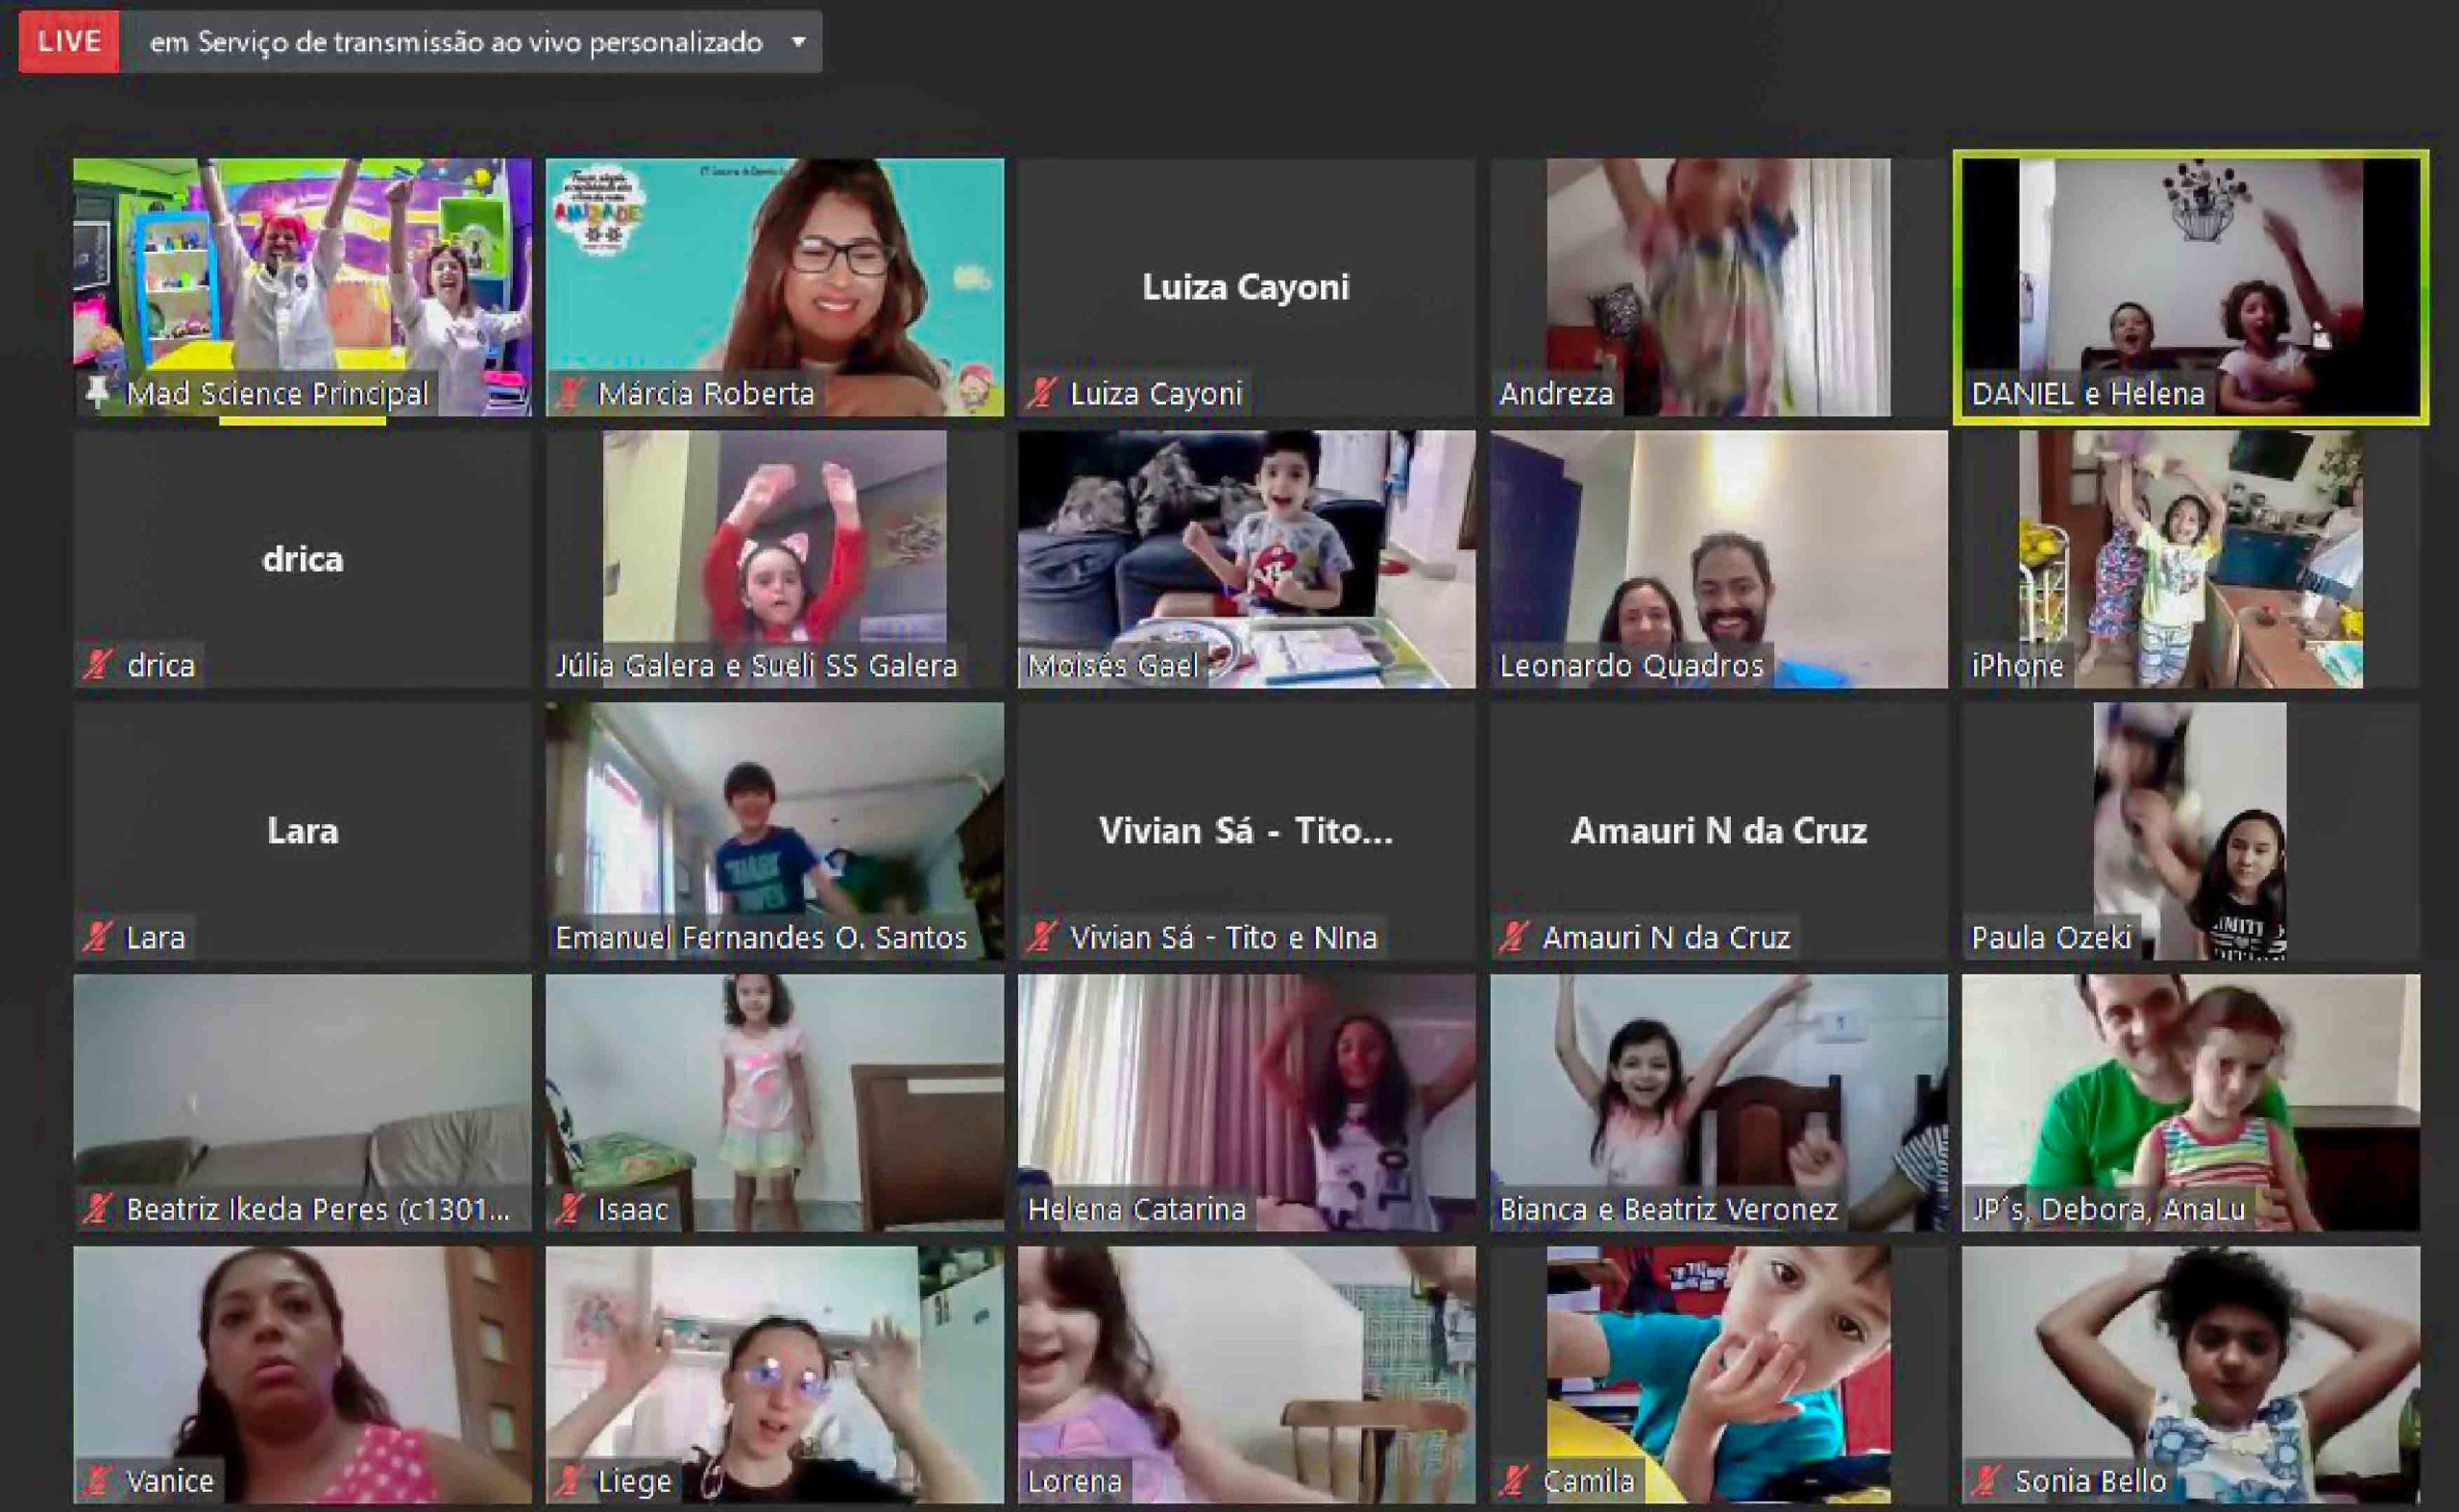Open the live streaming service dropdown arrow

(798, 42)
